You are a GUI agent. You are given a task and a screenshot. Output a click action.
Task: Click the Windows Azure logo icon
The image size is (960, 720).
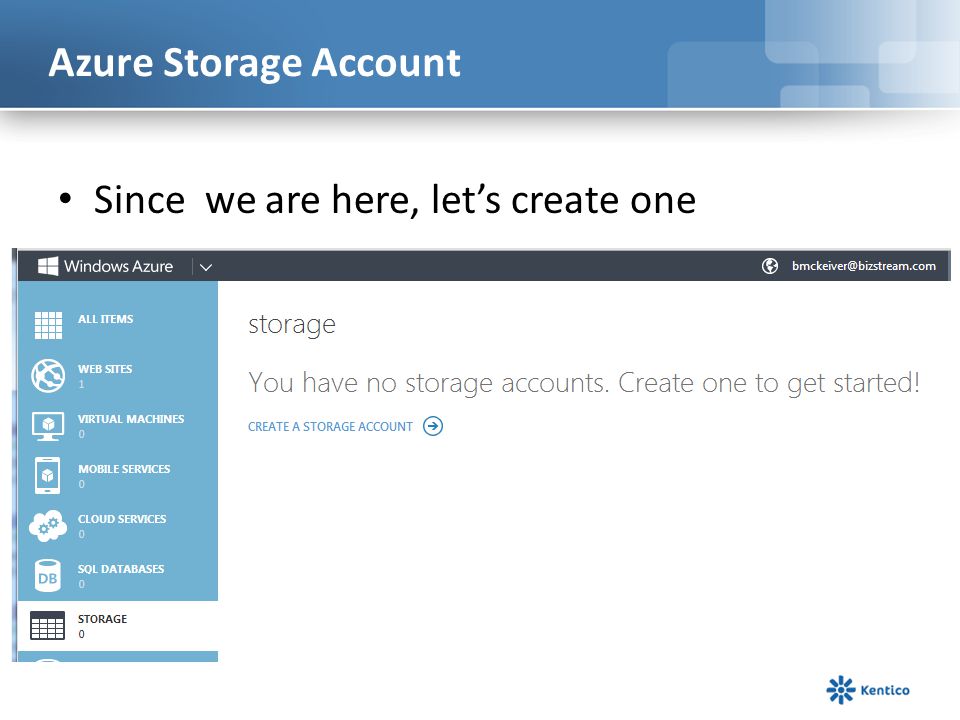coord(48,266)
